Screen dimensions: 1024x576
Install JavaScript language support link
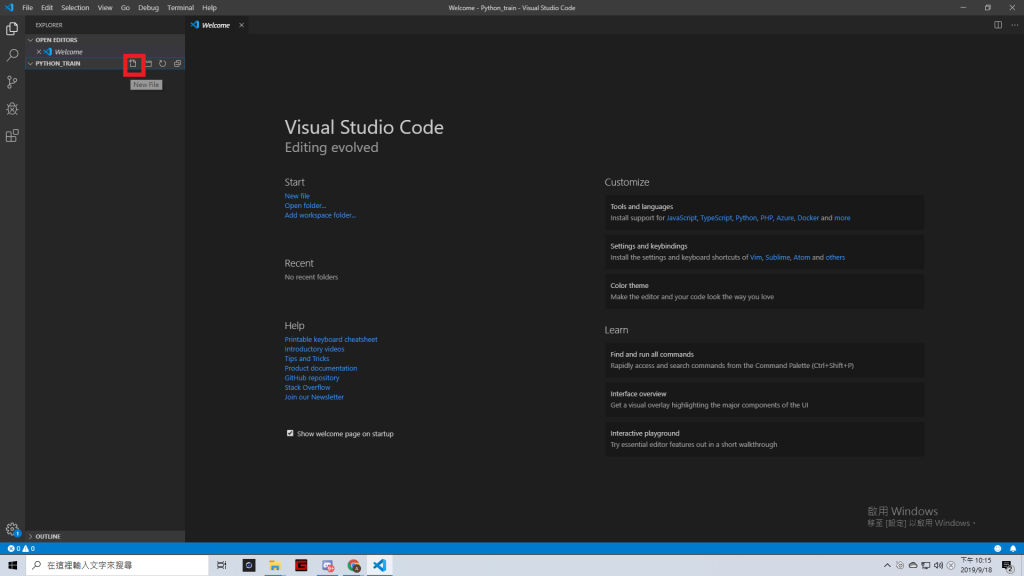pyautogui.click(x=681, y=218)
